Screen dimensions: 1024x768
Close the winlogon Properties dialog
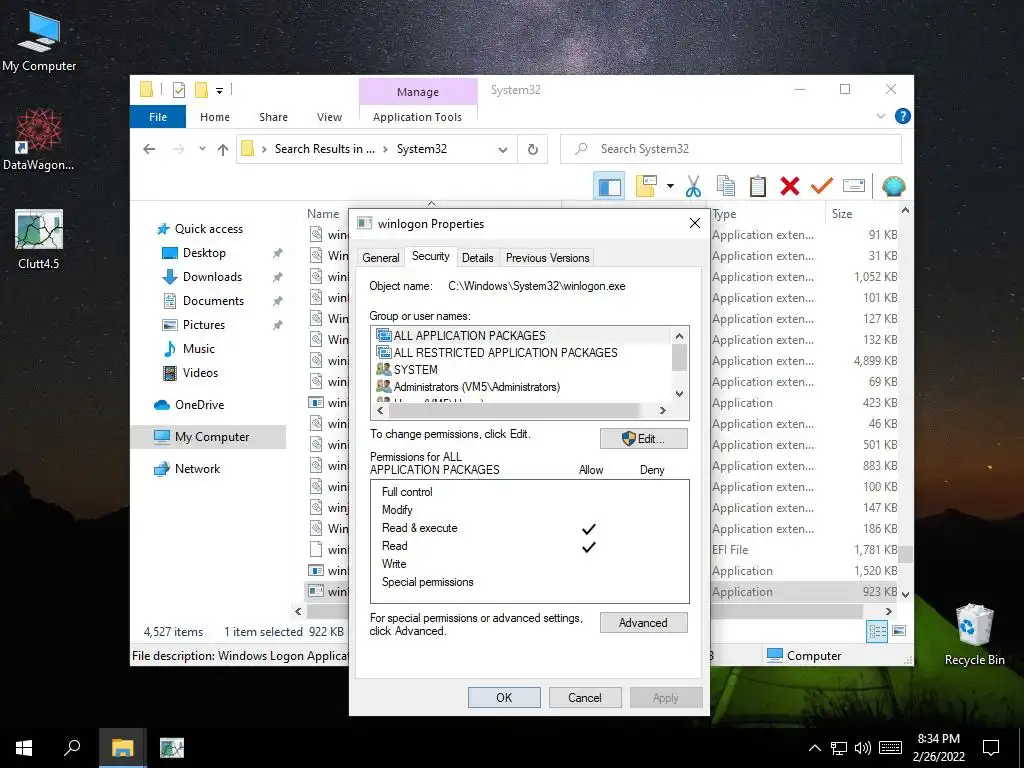[x=695, y=223]
